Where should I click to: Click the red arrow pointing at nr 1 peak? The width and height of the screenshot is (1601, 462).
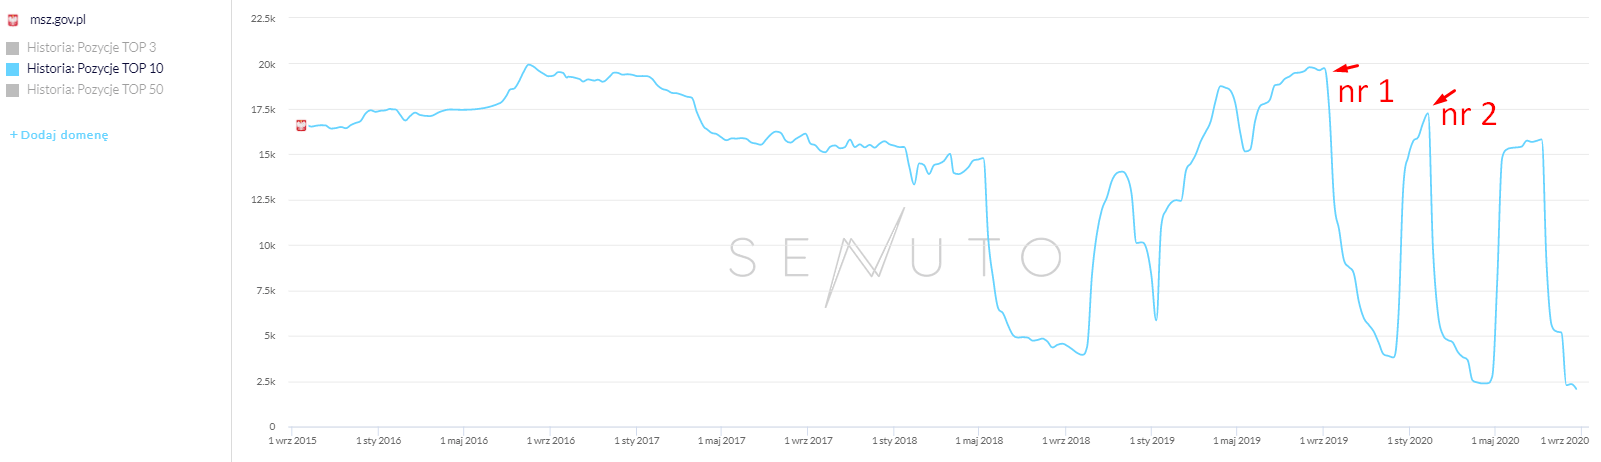point(1346,68)
